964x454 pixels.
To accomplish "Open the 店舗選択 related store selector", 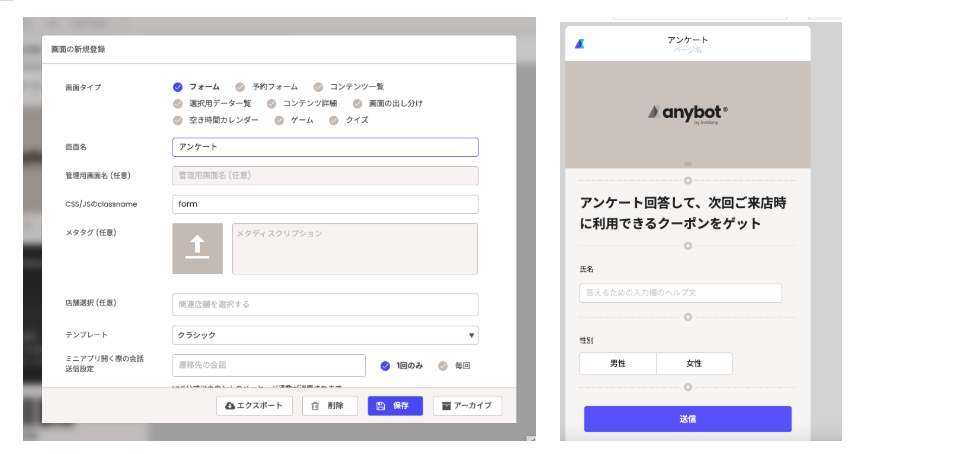I will [325, 304].
